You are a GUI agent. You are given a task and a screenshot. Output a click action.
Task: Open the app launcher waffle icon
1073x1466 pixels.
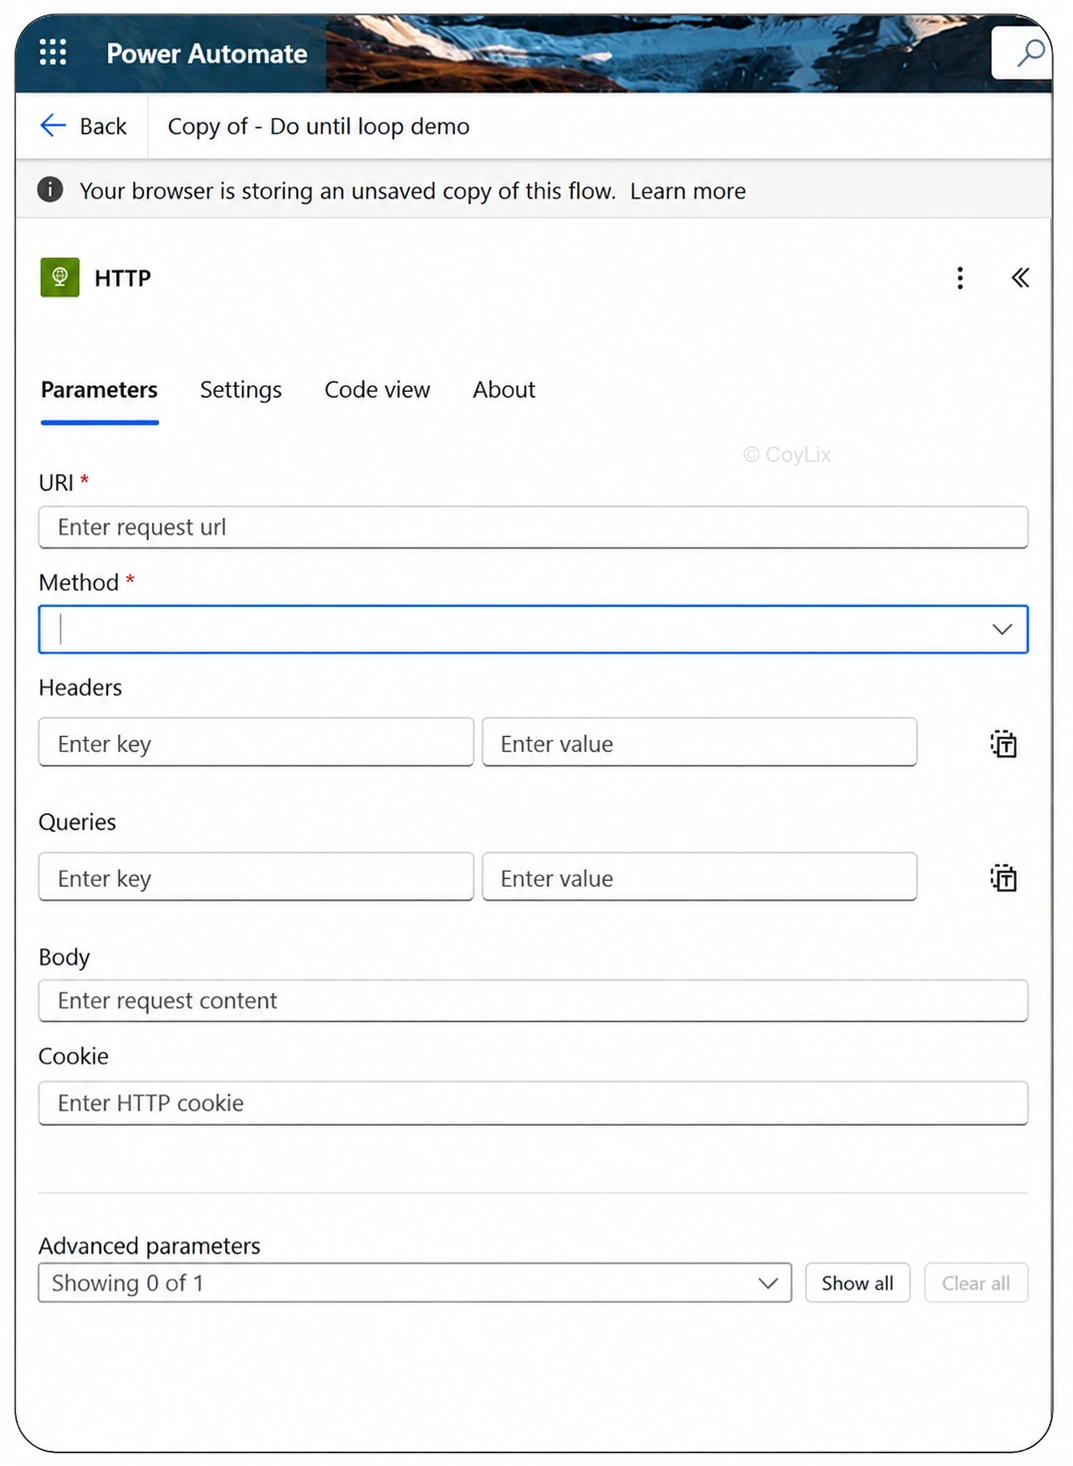click(53, 52)
